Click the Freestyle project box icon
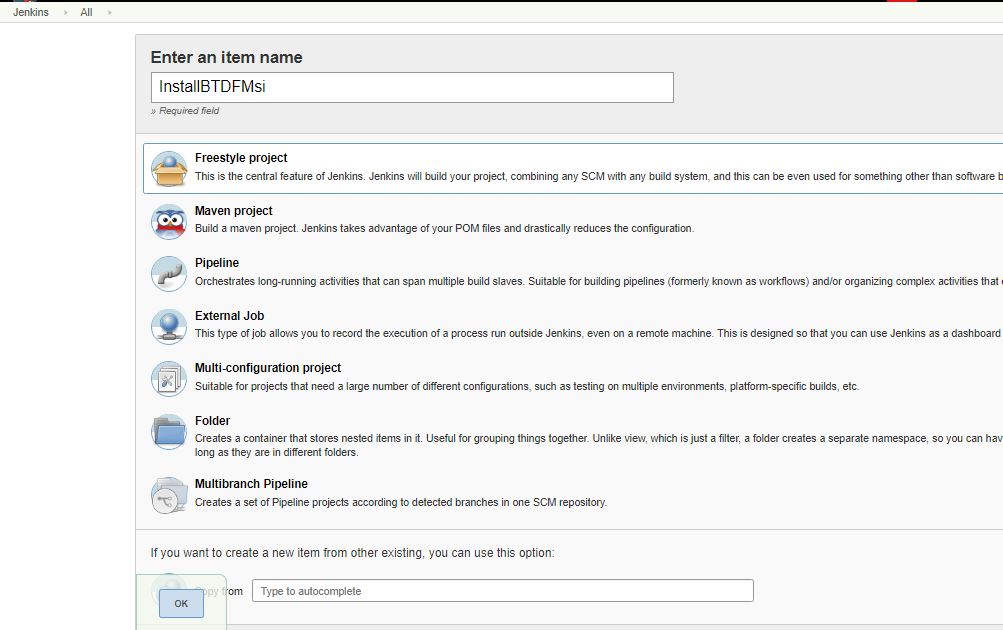 point(169,169)
